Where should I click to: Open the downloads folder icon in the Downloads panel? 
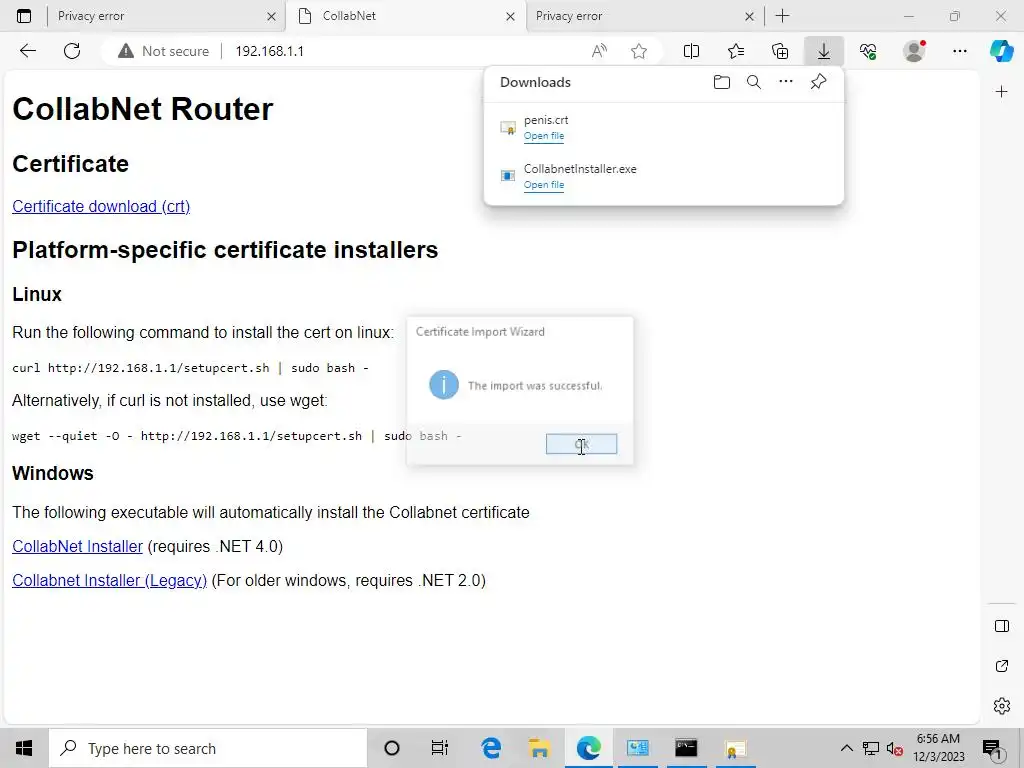(722, 82)
